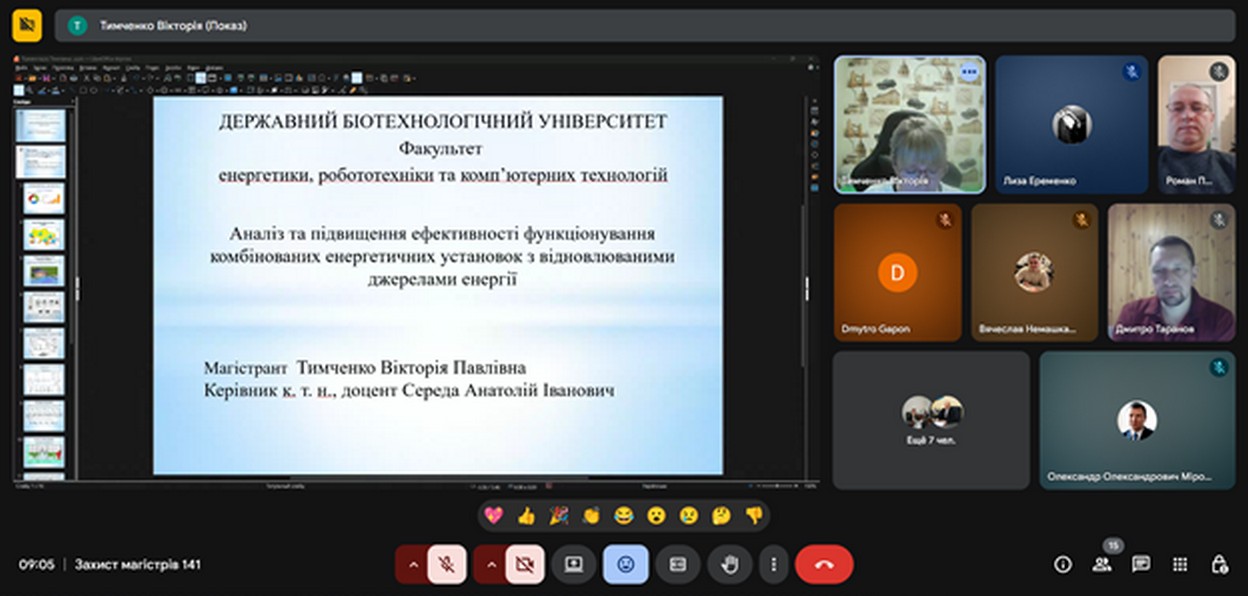
Task: Toggle the microphone mute button
Action: point(447,565)
